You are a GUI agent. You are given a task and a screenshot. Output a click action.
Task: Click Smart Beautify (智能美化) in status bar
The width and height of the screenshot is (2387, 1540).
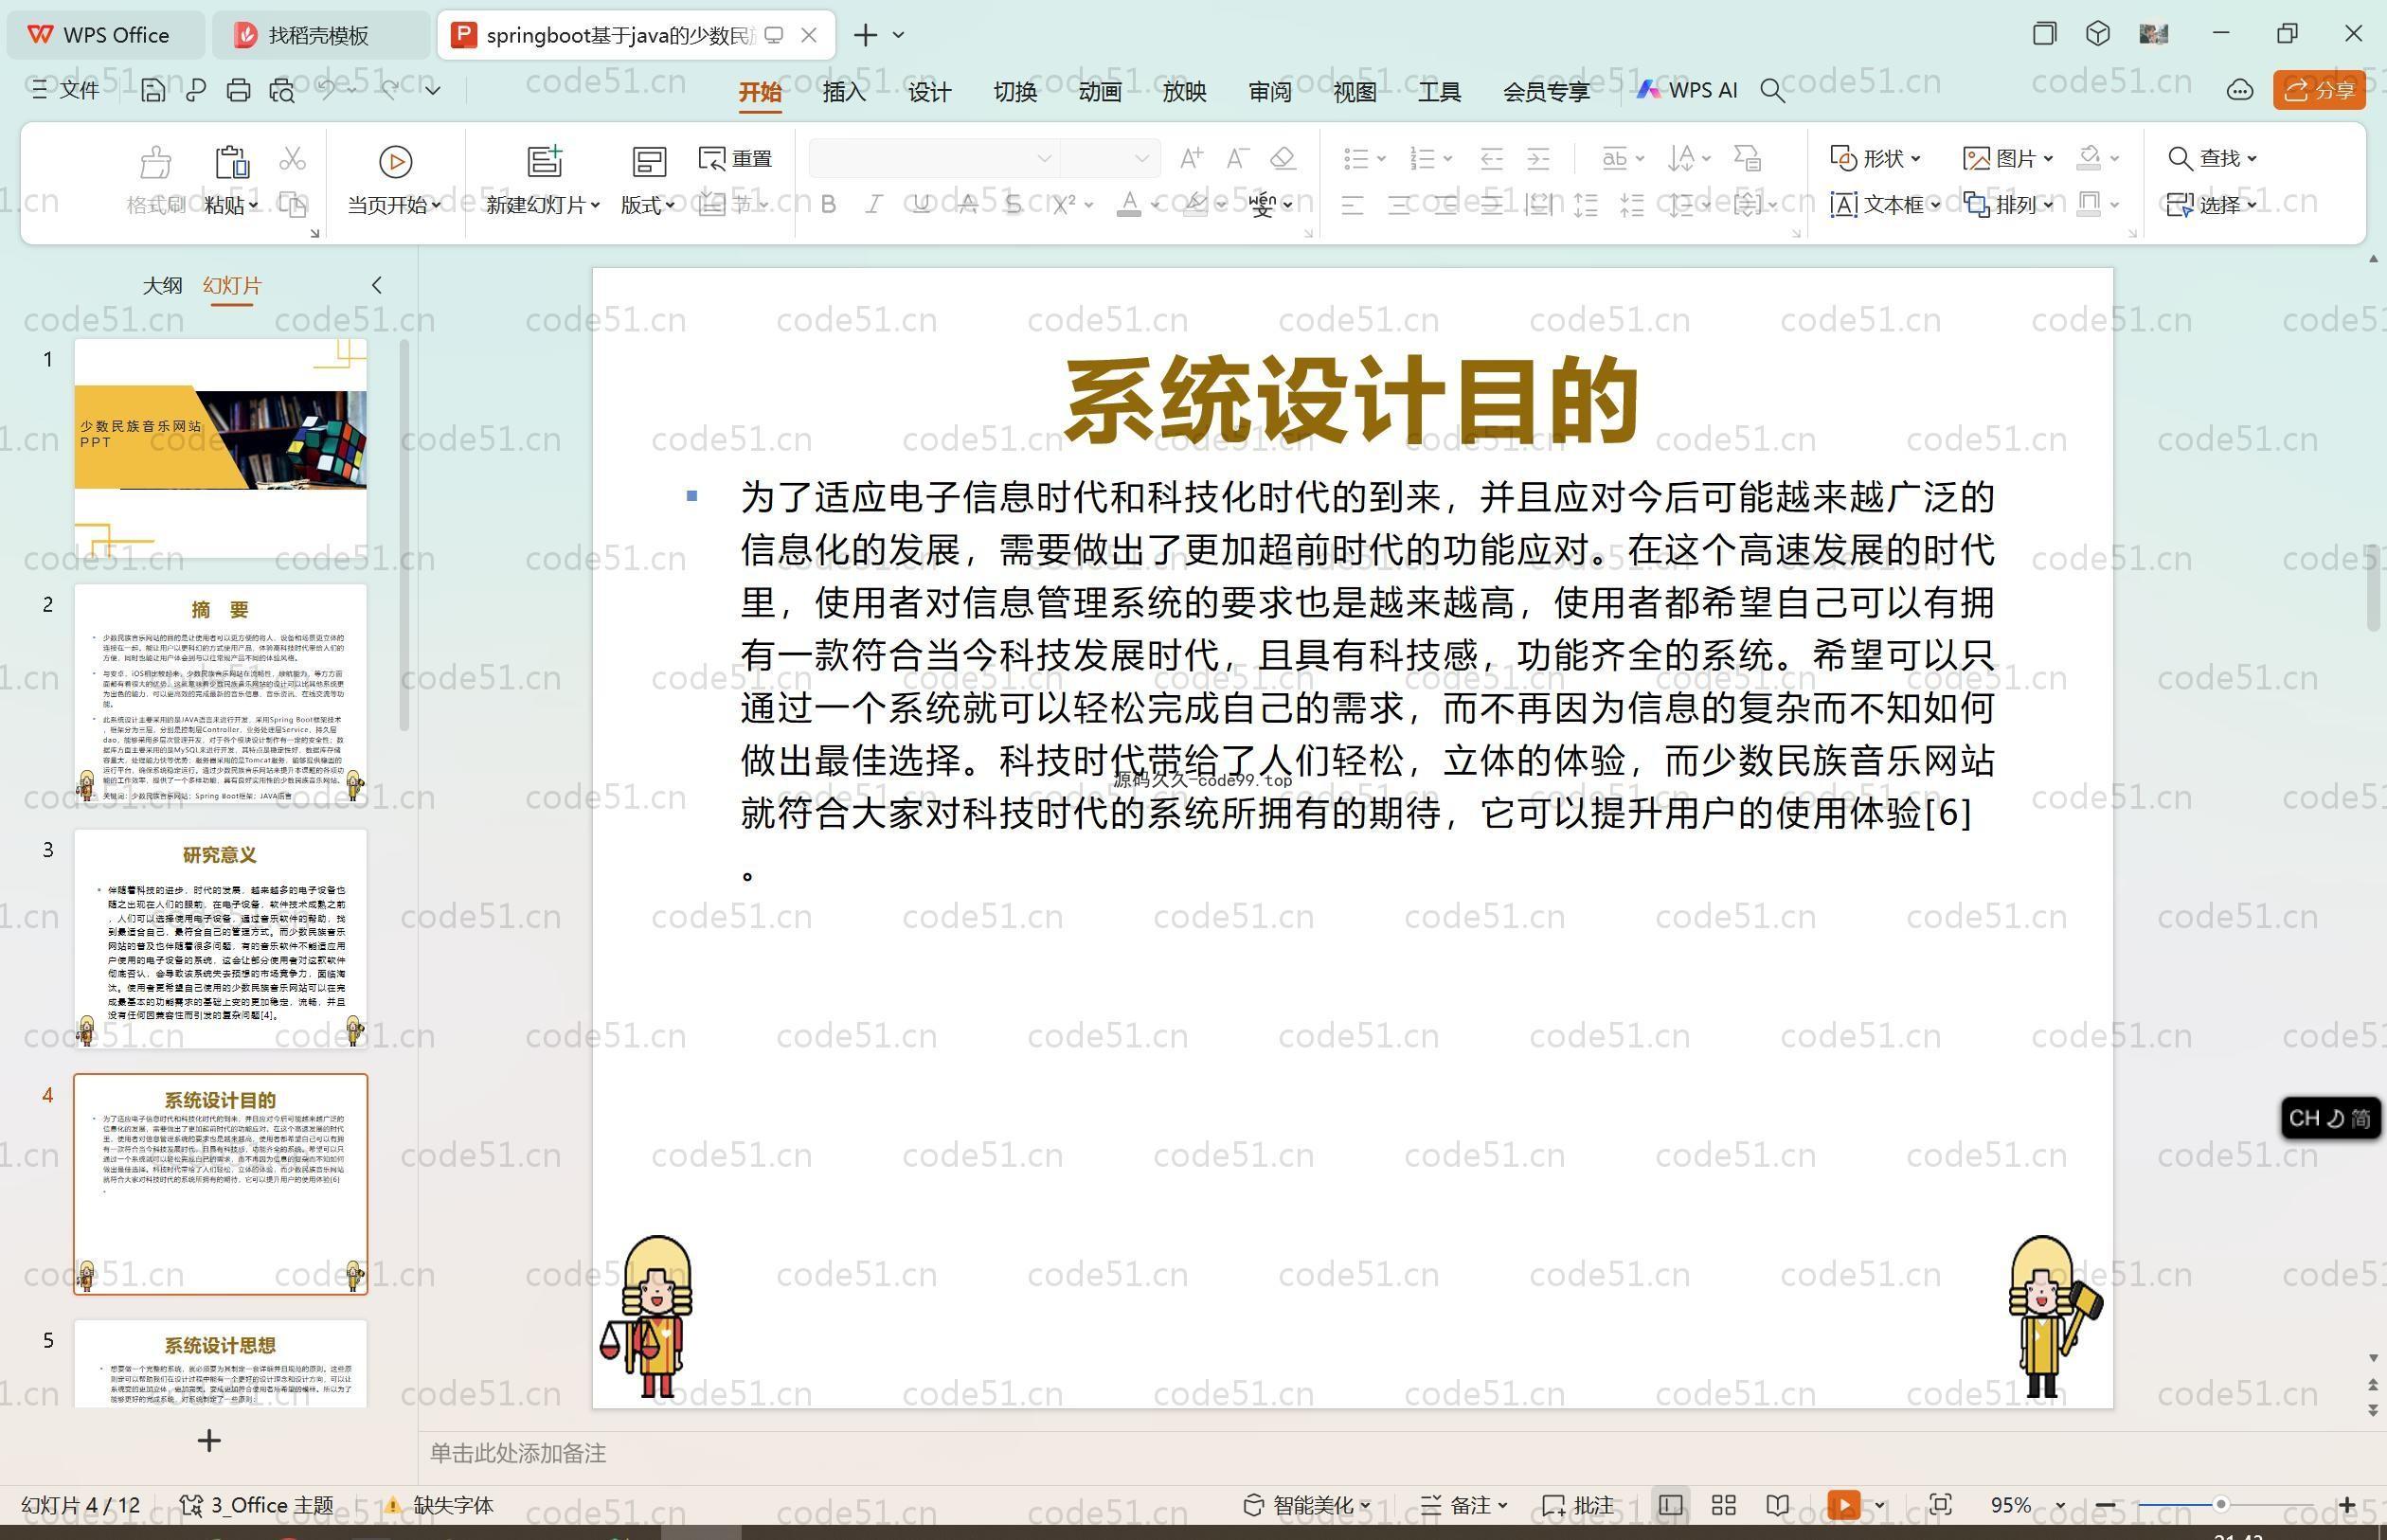pyautogui.click(x=1306, y=1505)
